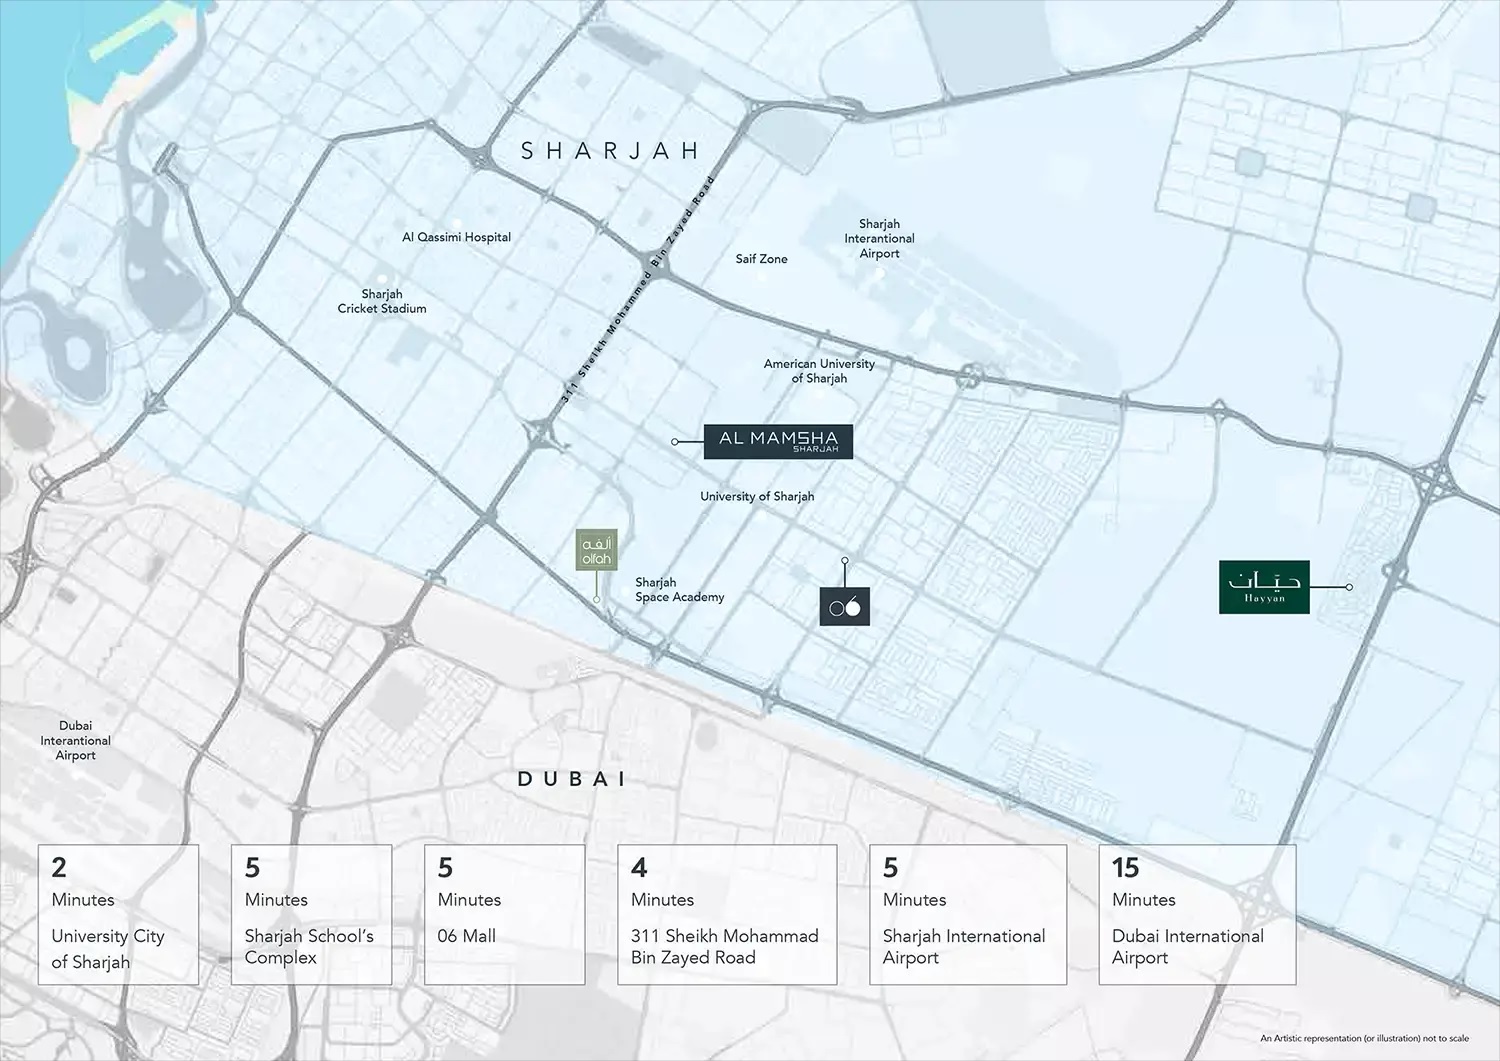Select the AL MAMSHA Sharjah map marker

778,441
